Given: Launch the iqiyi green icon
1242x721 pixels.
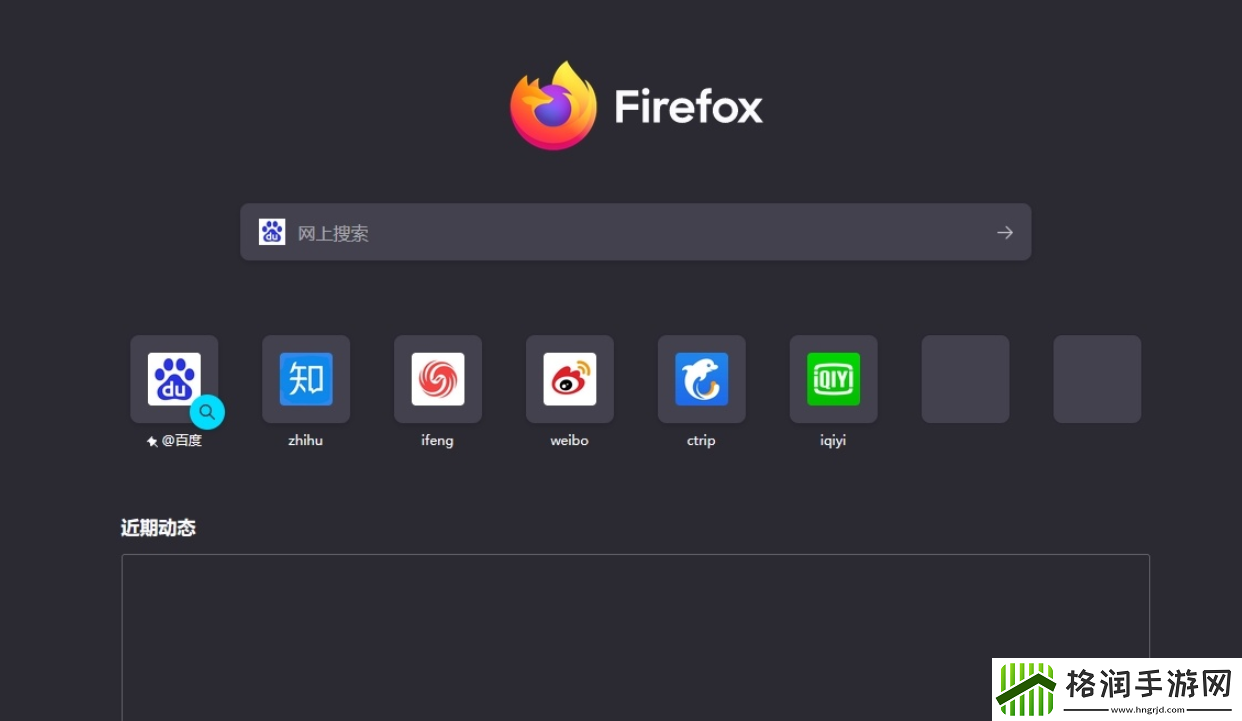Looking at the screenshot, I should point(833,379).
